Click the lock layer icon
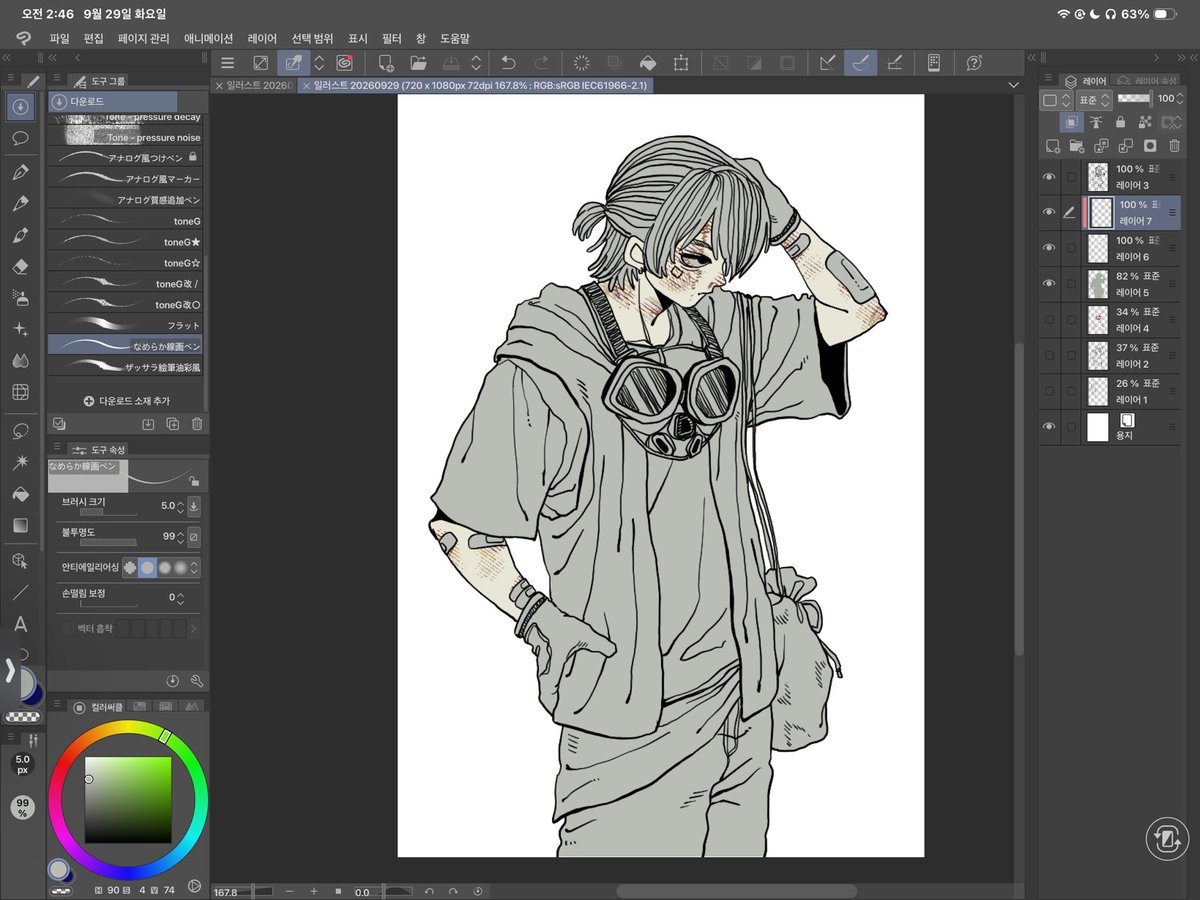This screenshot has height=900, width=1200. coord(1120,122)
